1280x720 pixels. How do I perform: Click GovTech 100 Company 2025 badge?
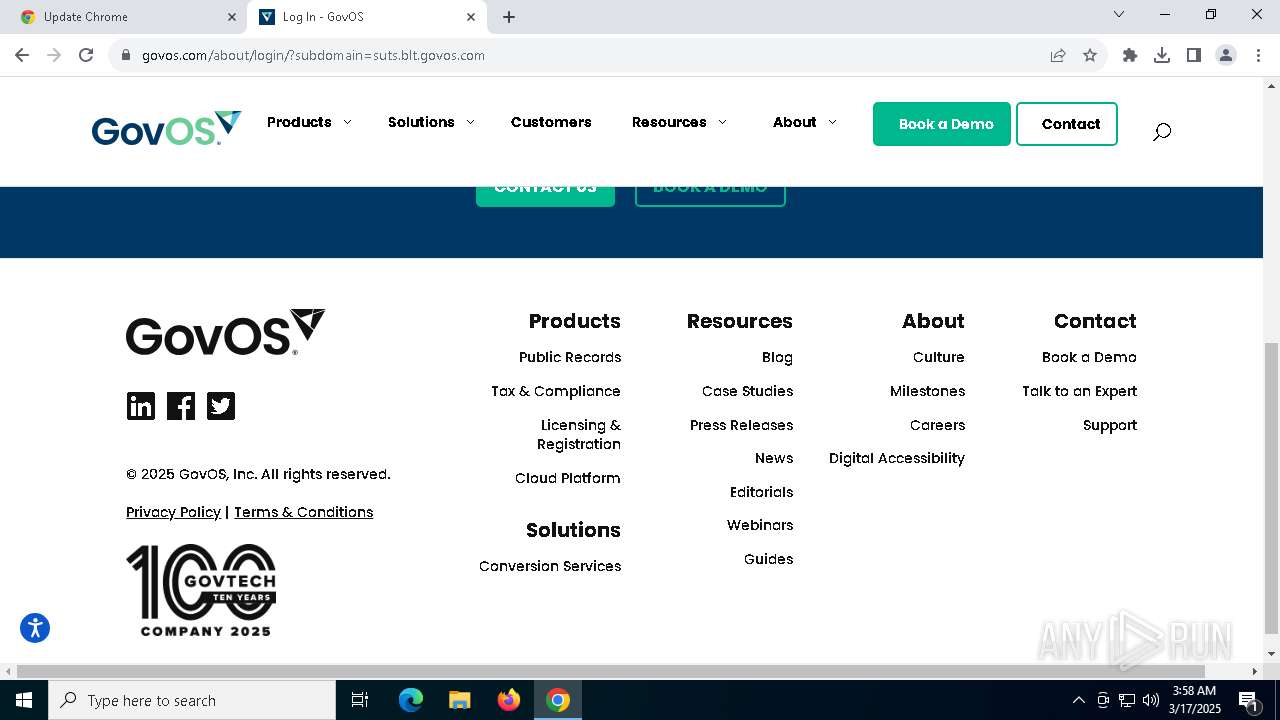(201, 590)
